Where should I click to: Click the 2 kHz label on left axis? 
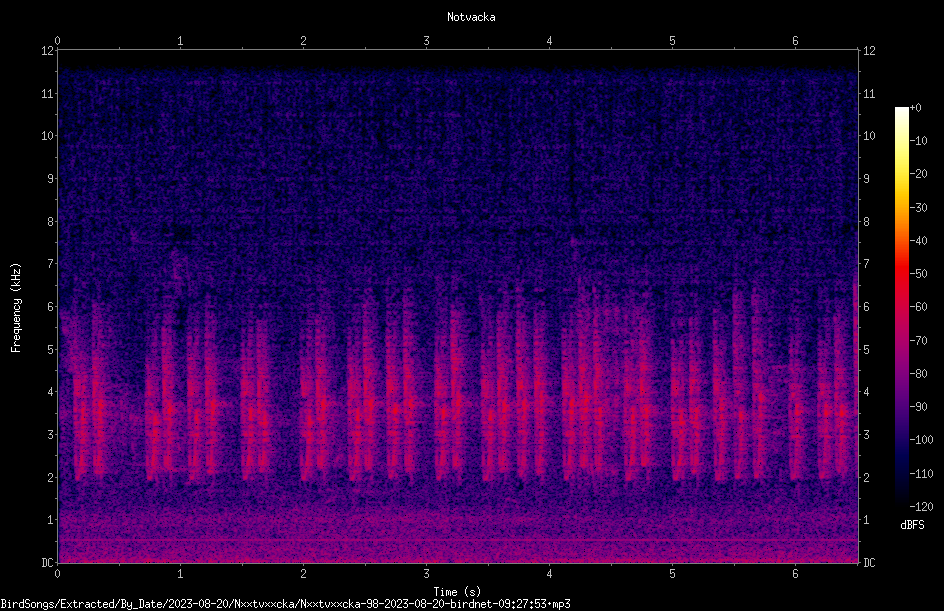click(x=51, y=477)
